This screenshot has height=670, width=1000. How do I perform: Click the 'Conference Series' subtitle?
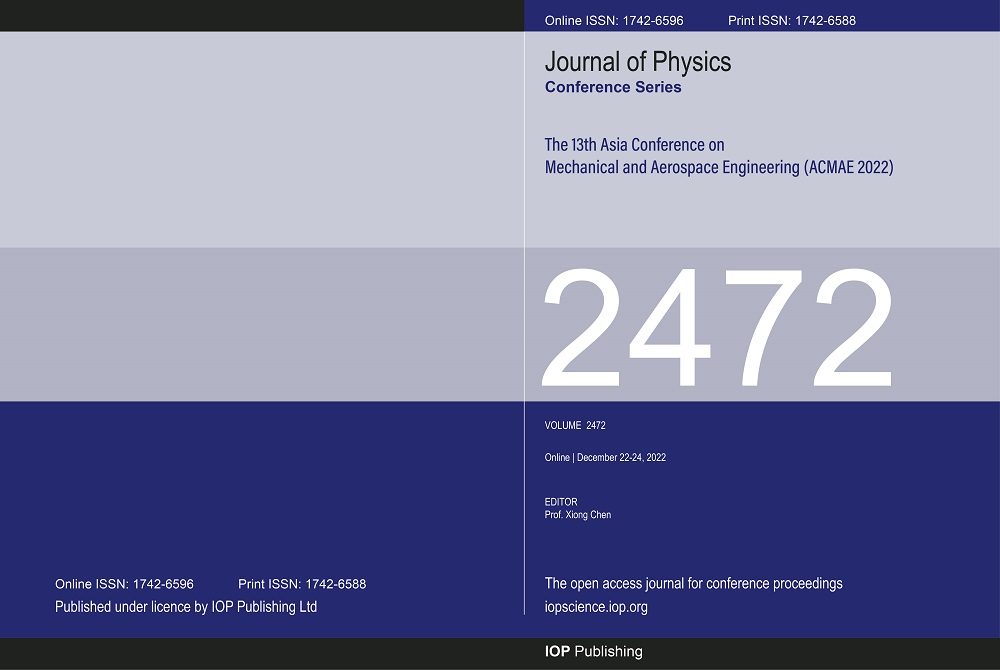click(x=613, y=87)
